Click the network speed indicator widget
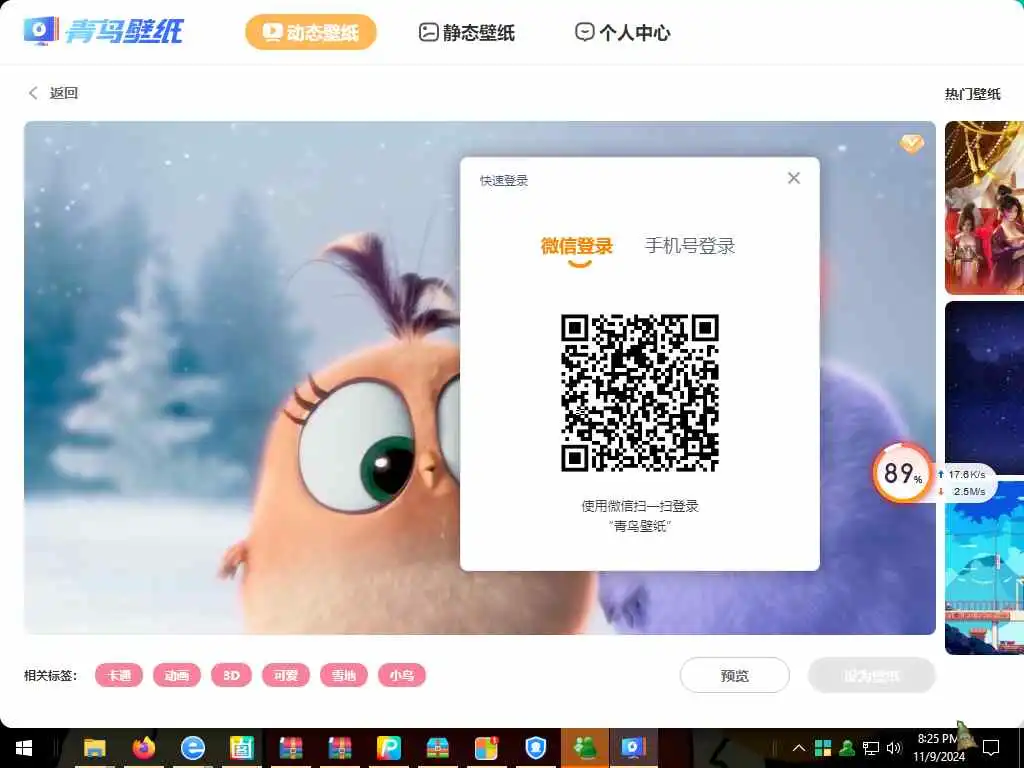1024x768 pixels. click(963, 483)
